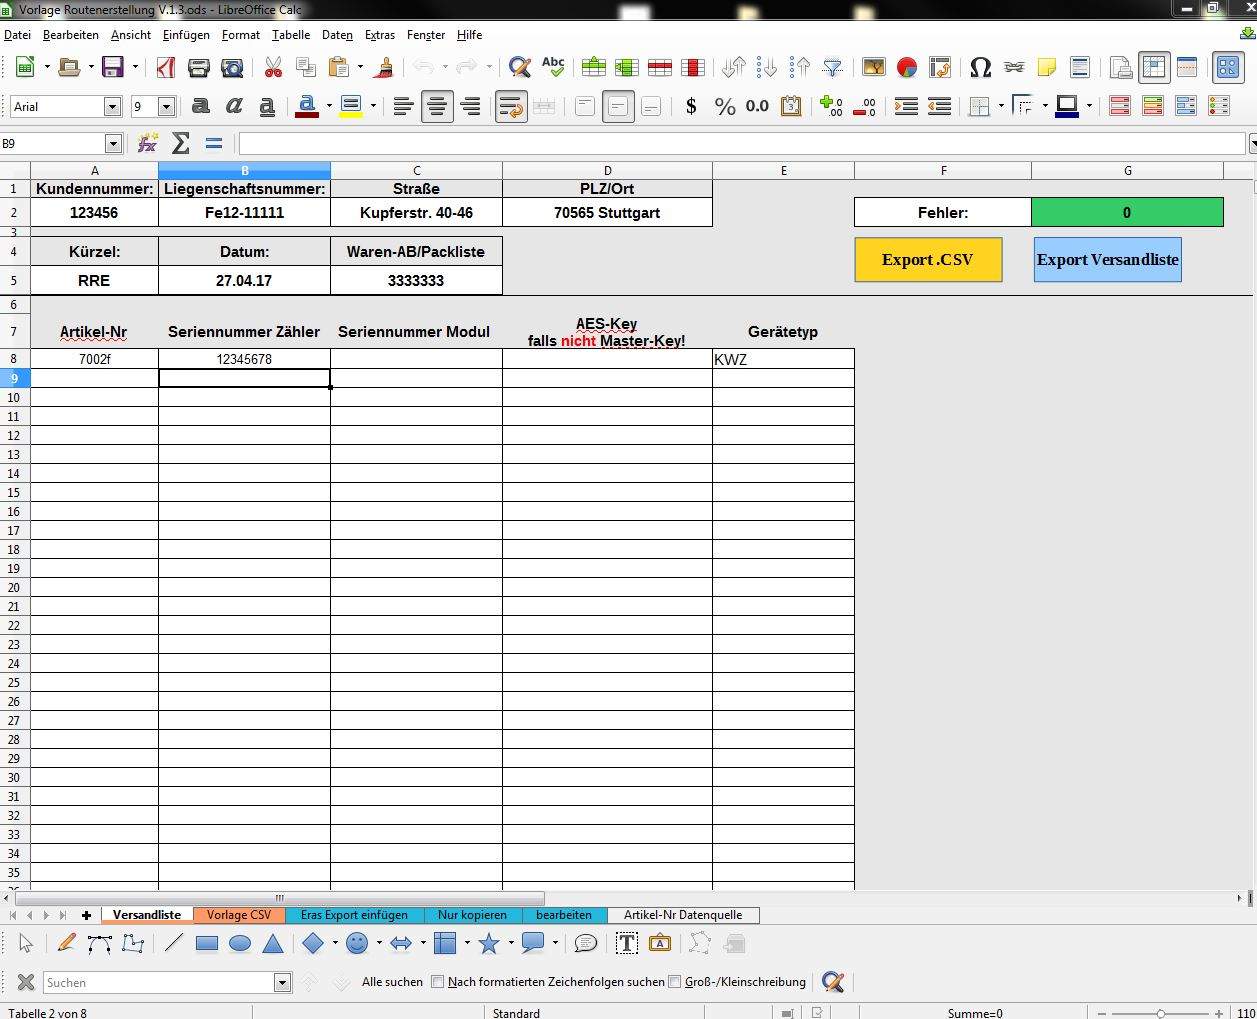Viewport: 1257px width, 1019px height.
Task: Toggle underline formatting
Action: click(267, 106)
